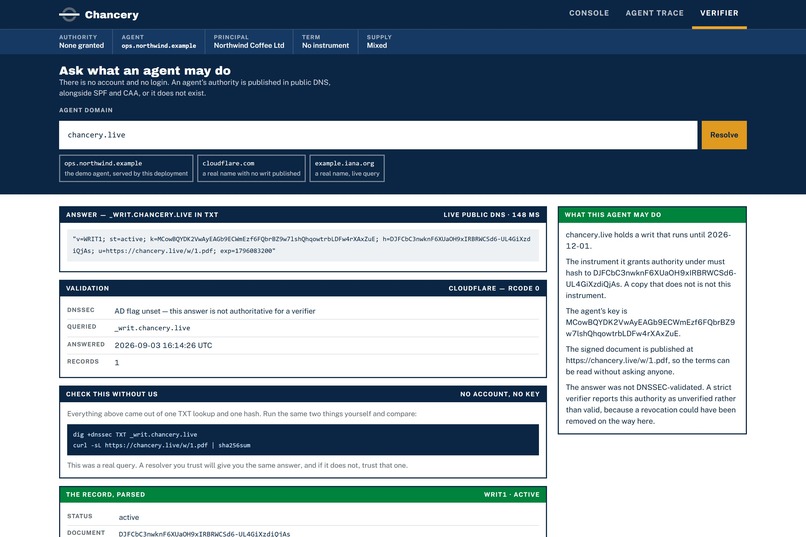806x537 pixels.
Task: Click the Agent 'ops.northwind.example' status
Action: [159, 42]
